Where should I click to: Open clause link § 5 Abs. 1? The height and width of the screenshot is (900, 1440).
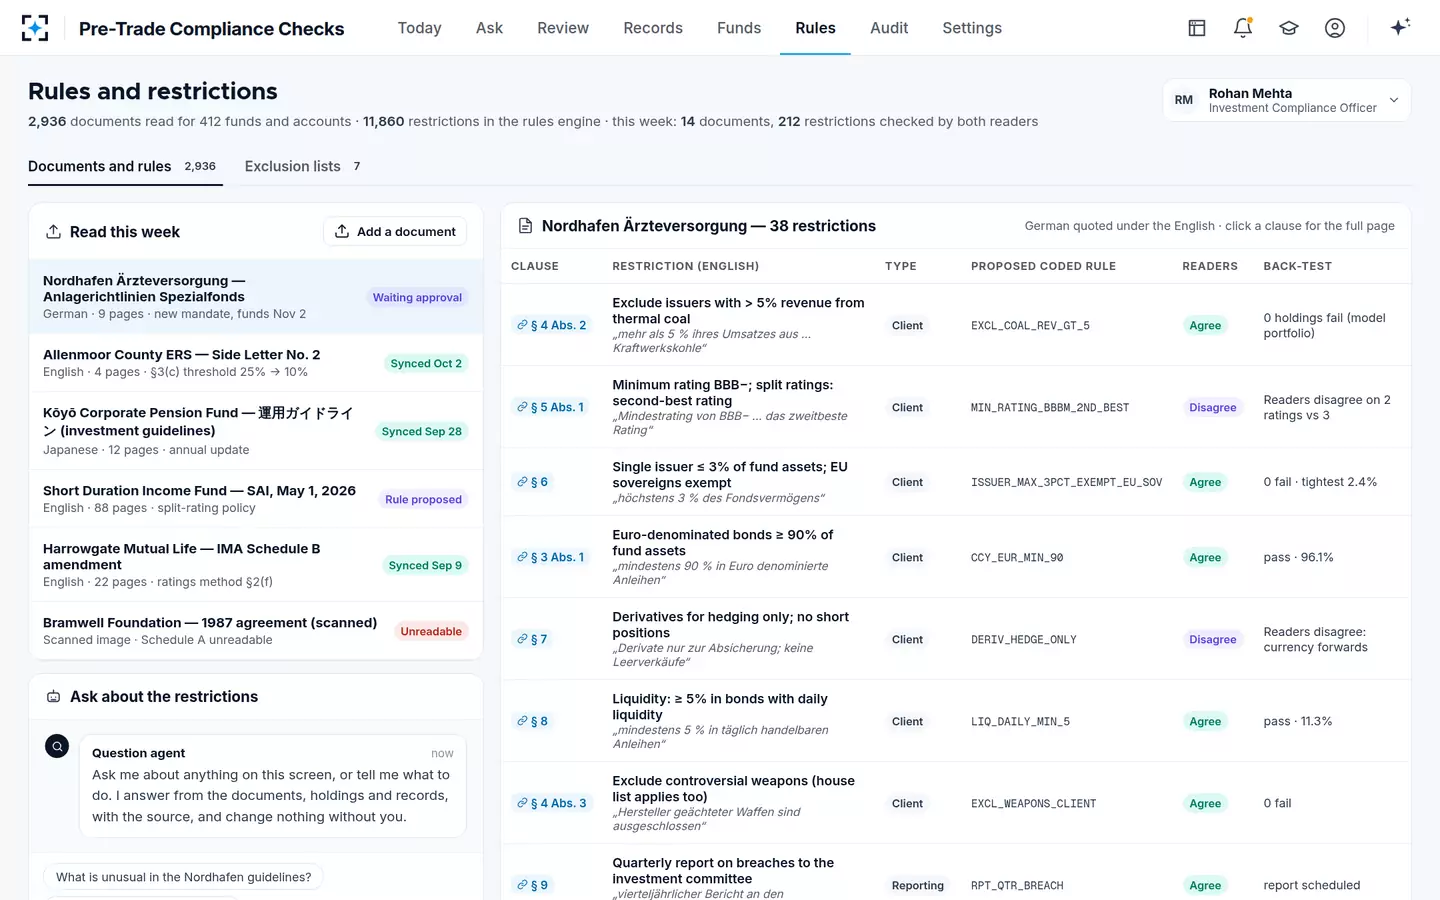point(551,407)
